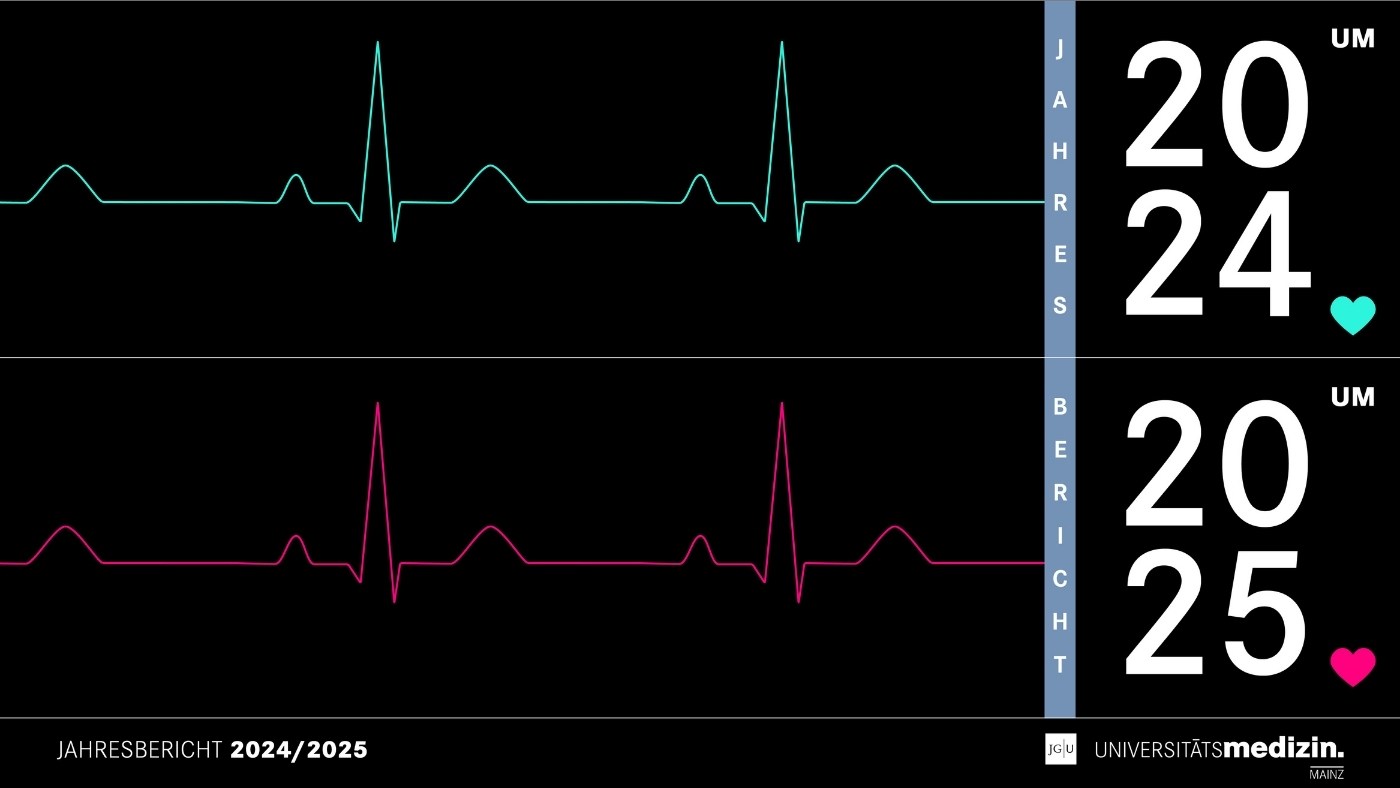Click the vertical JAHRES text on the blue bar
Image resolution: width=1400 pixels, height=788 pixels.
pos(1060,178)
